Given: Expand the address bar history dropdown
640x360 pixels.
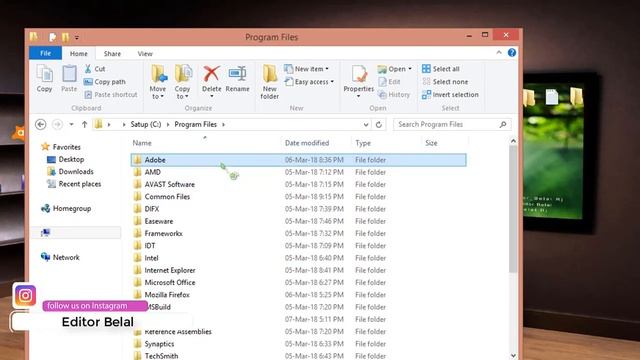Looking at the screenshot, I should 366,124.
